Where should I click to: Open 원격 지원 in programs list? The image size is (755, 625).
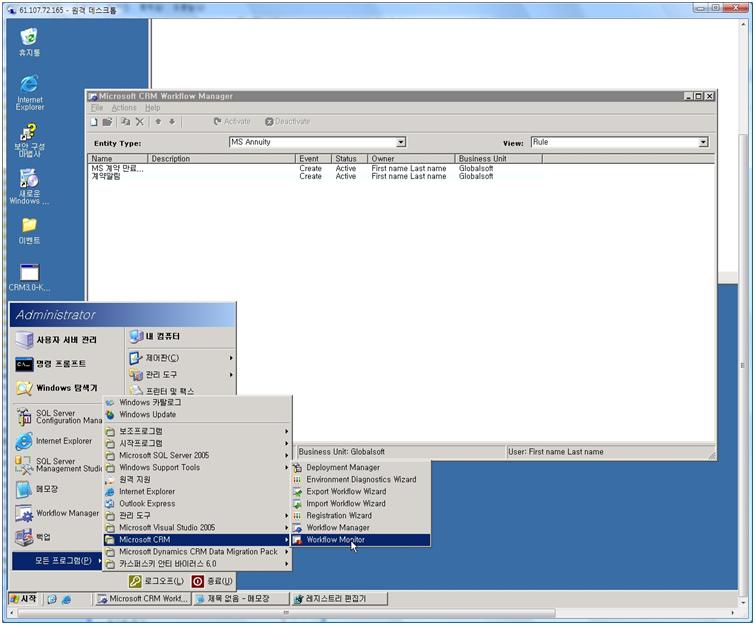click(197, 480)
